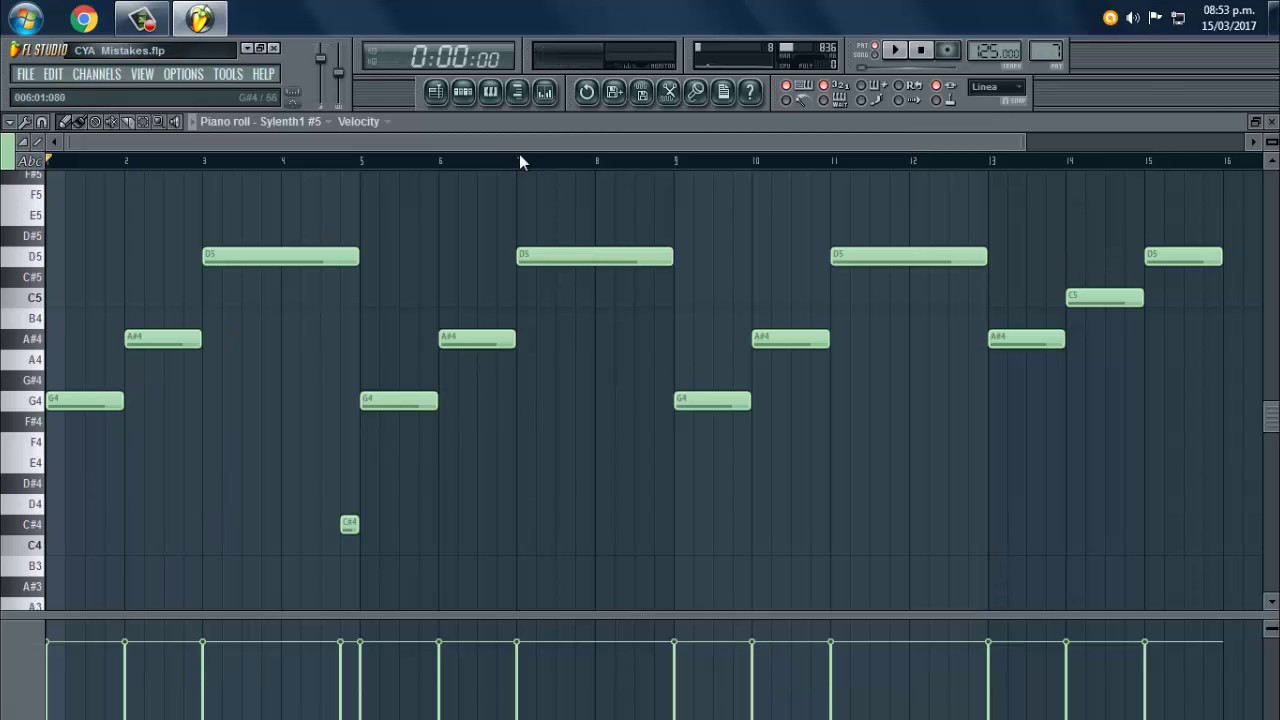Click the question mark help icon
Image resolution: width=1280 pixels, height=720 pixels.
pos(750,92)
